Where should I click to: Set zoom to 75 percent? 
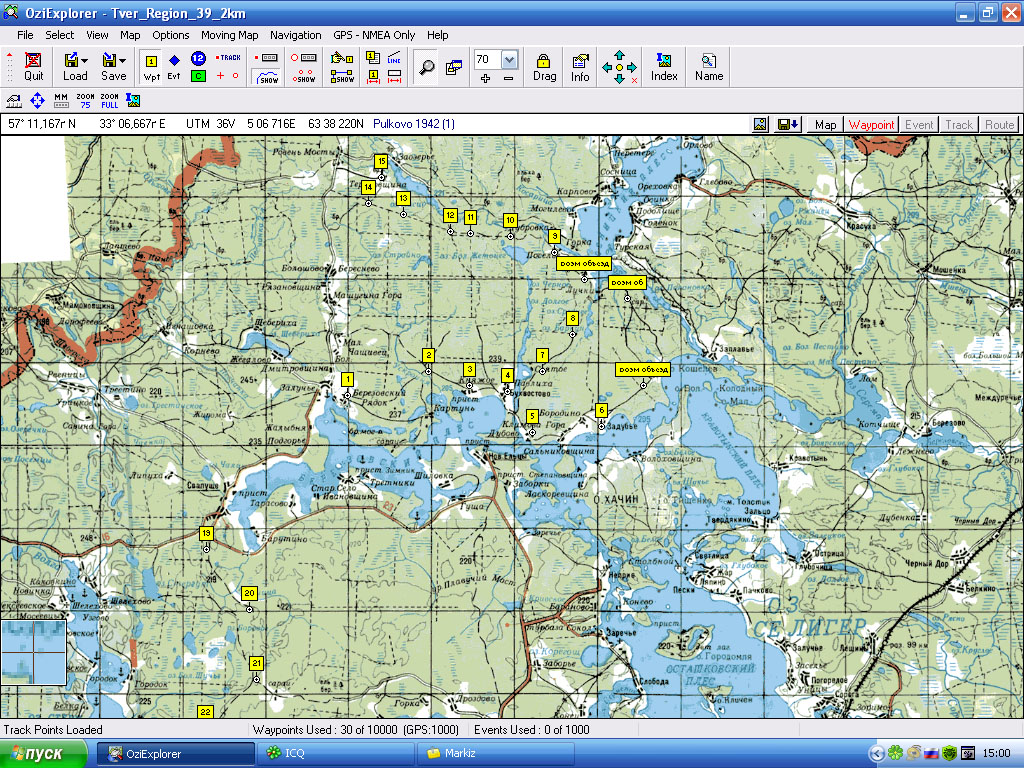pos(85,99)
